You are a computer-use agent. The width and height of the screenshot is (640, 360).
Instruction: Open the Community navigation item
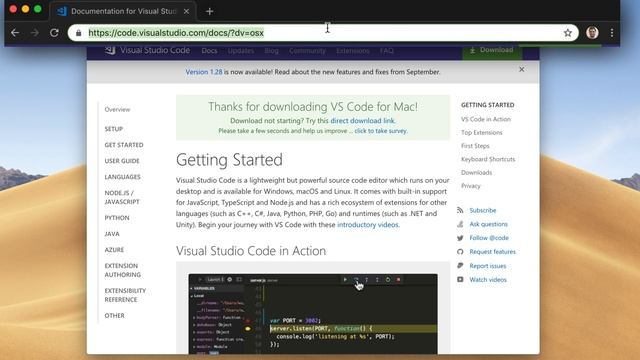307,51
